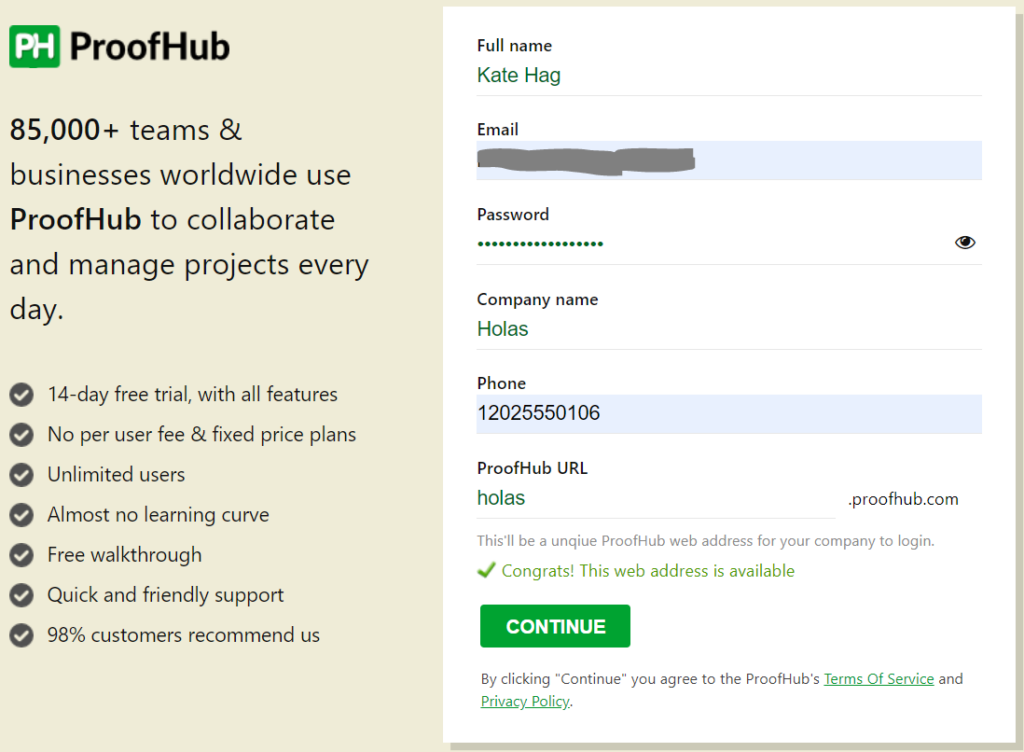1024x752 pixels.
Task: Click the checkmark beside Quick and friendly support
Action: [x=22, y=595]
